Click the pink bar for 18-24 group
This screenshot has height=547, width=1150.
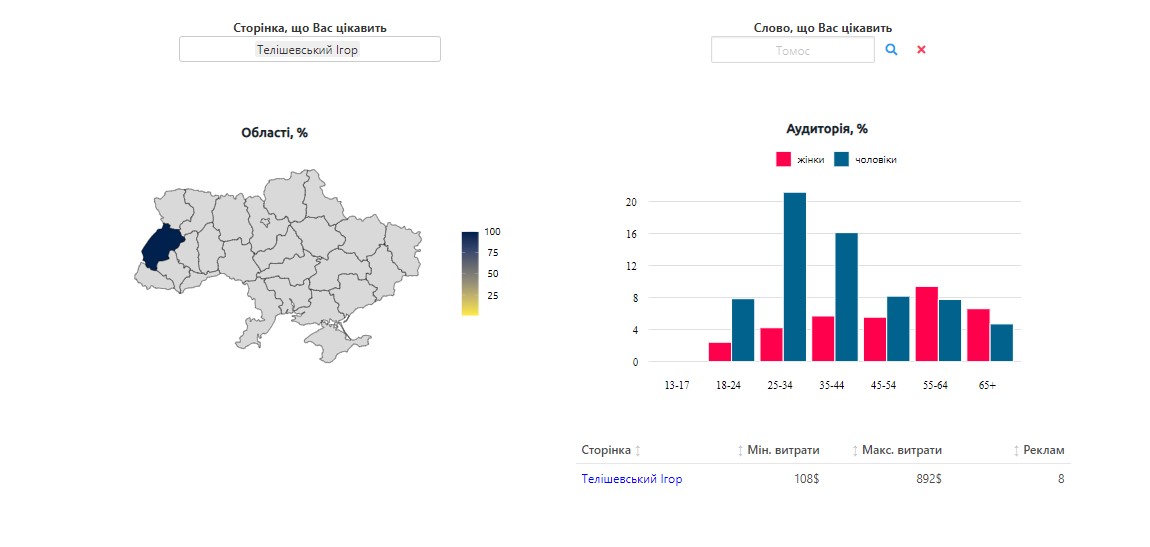(x=720, y=352)
